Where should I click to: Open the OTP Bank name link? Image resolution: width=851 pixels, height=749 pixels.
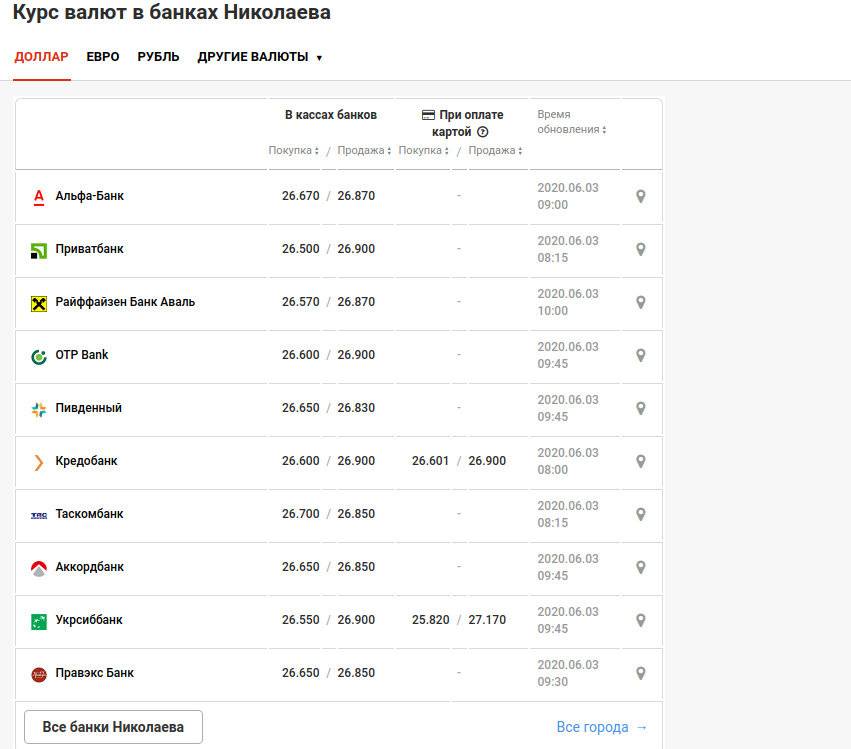[82, 355]
